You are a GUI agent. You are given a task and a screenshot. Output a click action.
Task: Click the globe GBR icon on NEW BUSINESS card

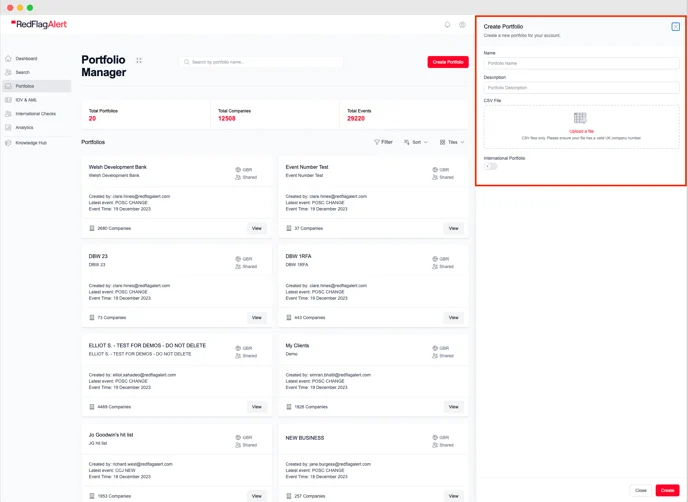point(435,437)
